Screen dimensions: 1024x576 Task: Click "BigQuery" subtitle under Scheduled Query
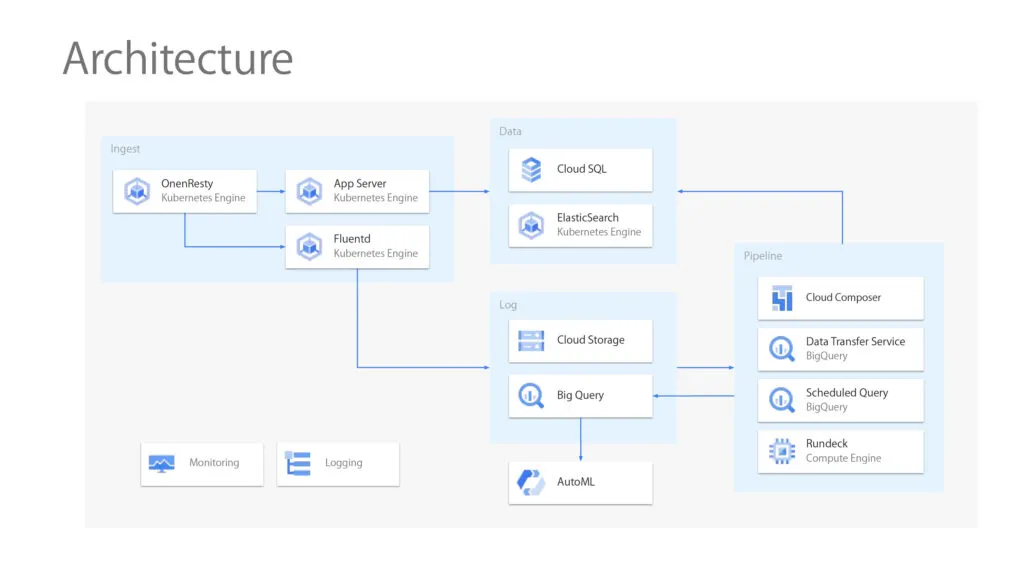(827, 407)
